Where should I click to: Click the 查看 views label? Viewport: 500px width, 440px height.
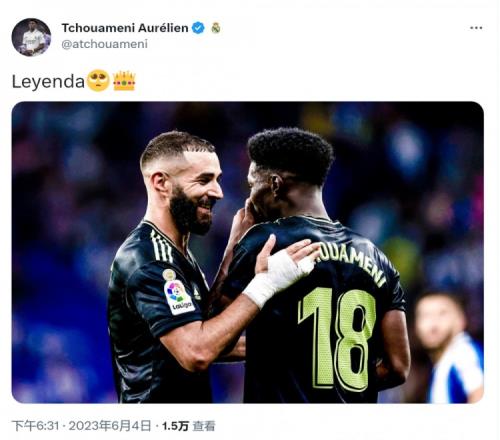click(x=204, y=426)
